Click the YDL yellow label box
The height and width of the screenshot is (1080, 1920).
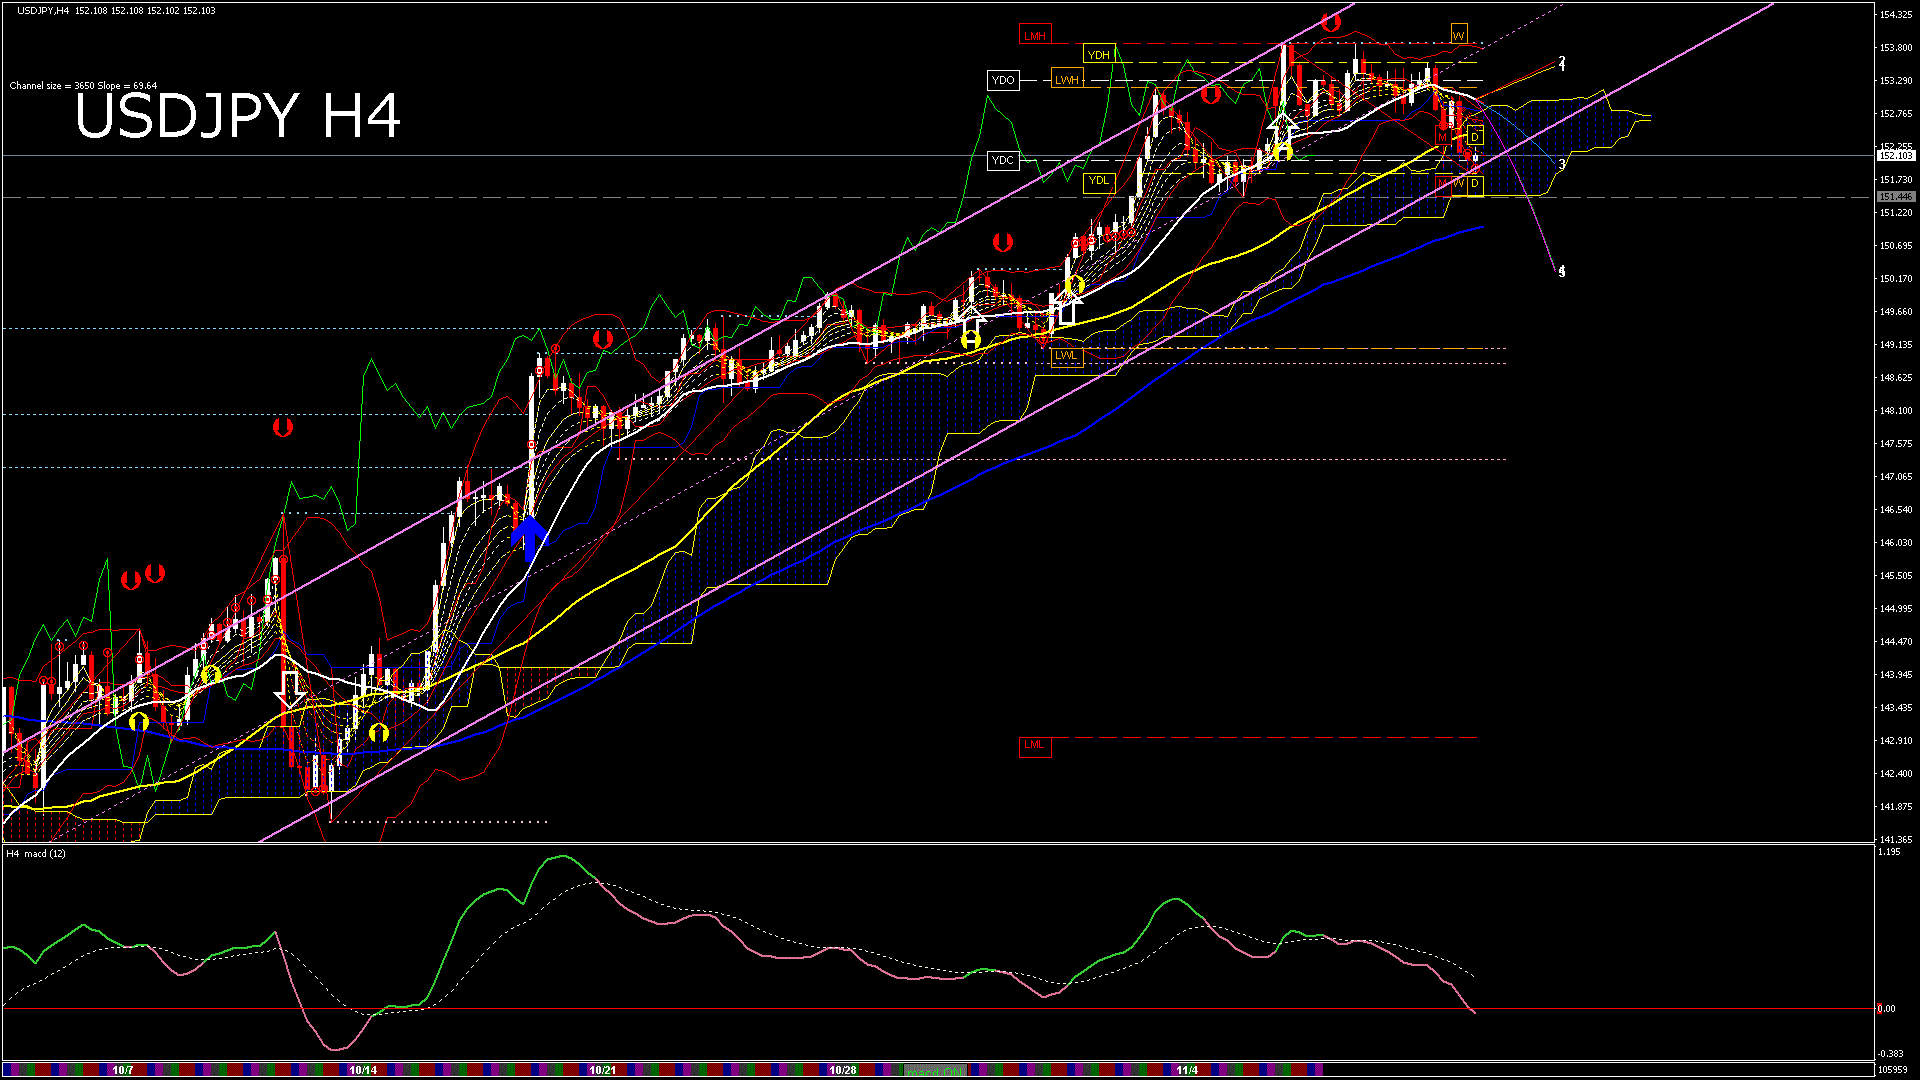pyautogui.click(x=1099, y=181)
